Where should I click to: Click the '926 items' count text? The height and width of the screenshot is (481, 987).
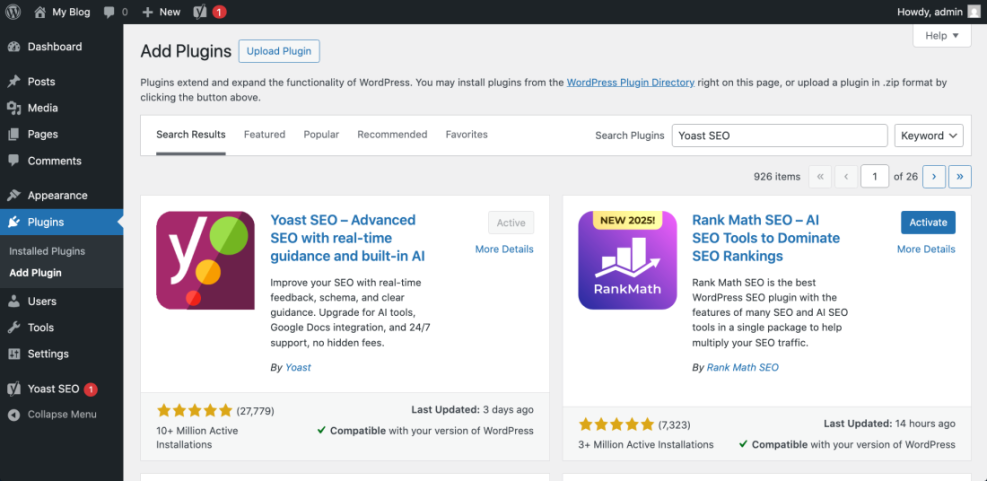[777, 177]
